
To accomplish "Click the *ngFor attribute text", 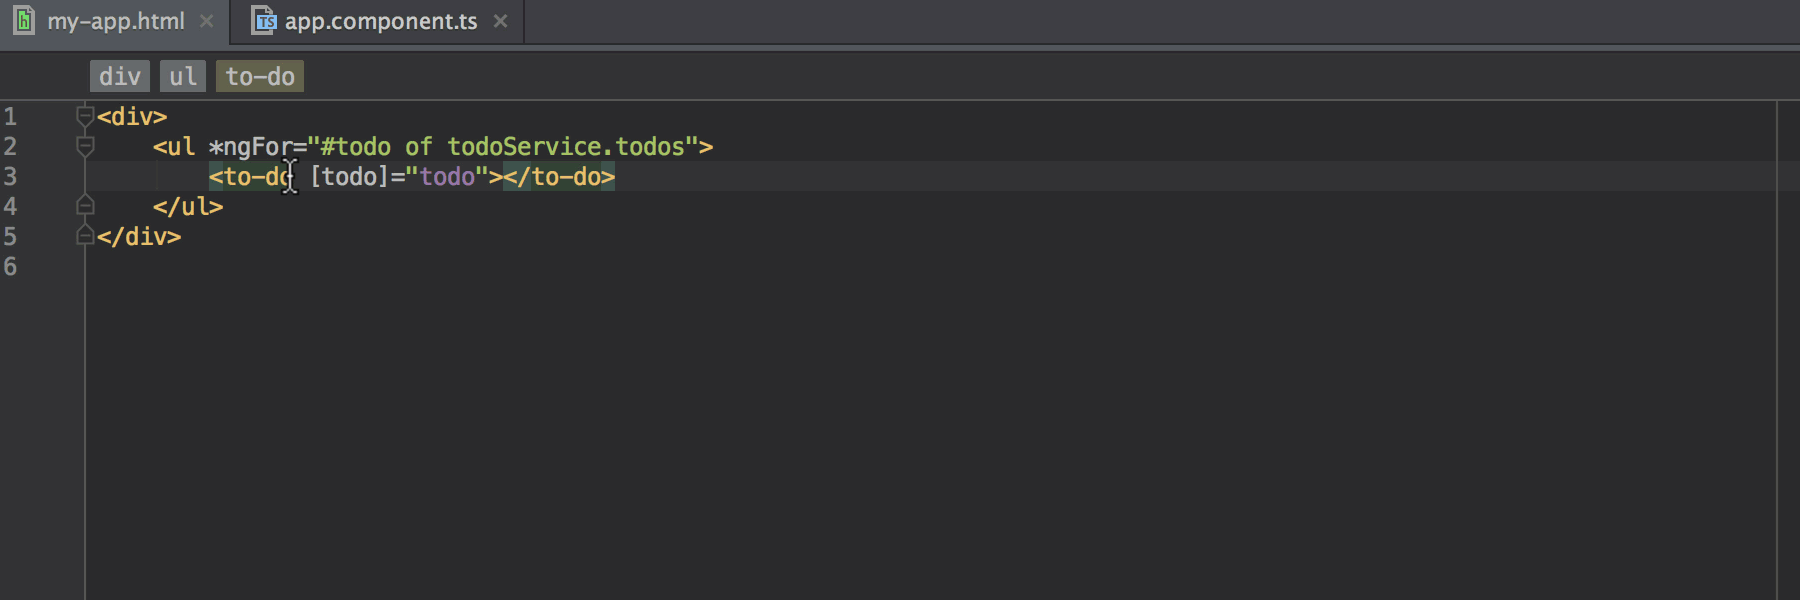I will coord(250,147).
